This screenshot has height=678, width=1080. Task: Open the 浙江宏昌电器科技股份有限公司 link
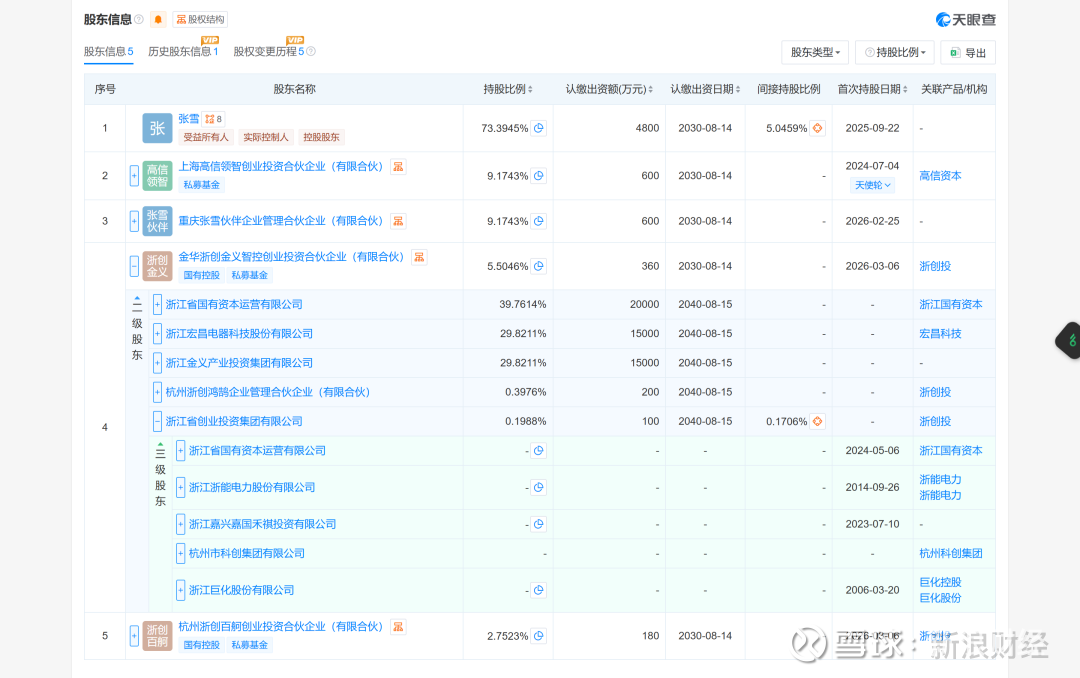click(239, 334)
